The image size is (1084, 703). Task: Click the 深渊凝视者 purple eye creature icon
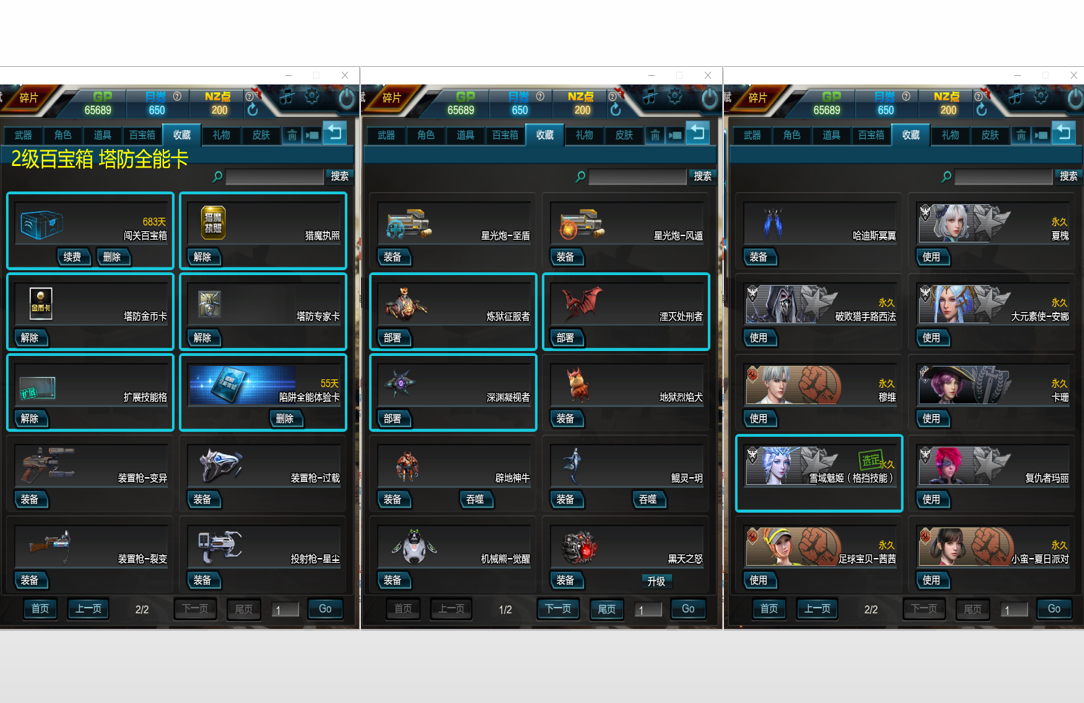[x=400, y=383]
